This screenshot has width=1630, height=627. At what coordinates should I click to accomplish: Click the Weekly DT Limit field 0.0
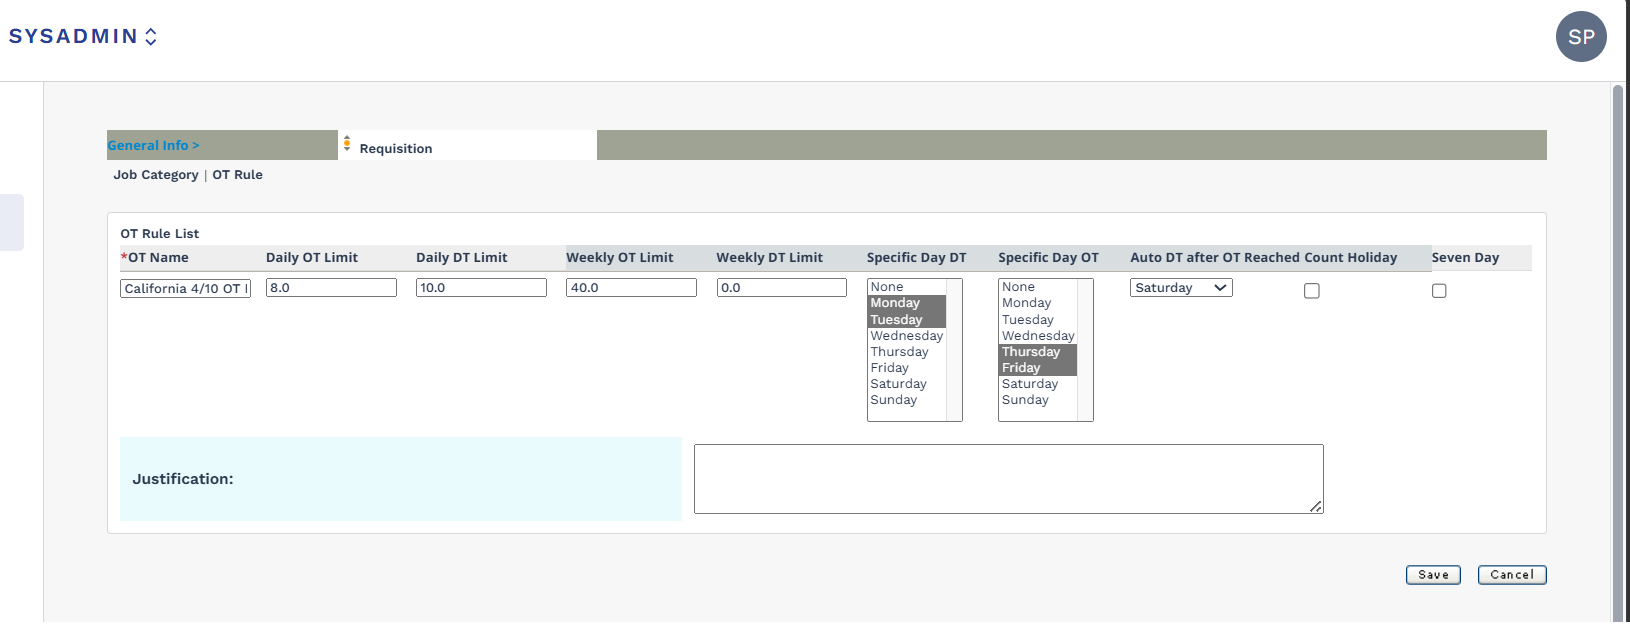tap(782, 287)
